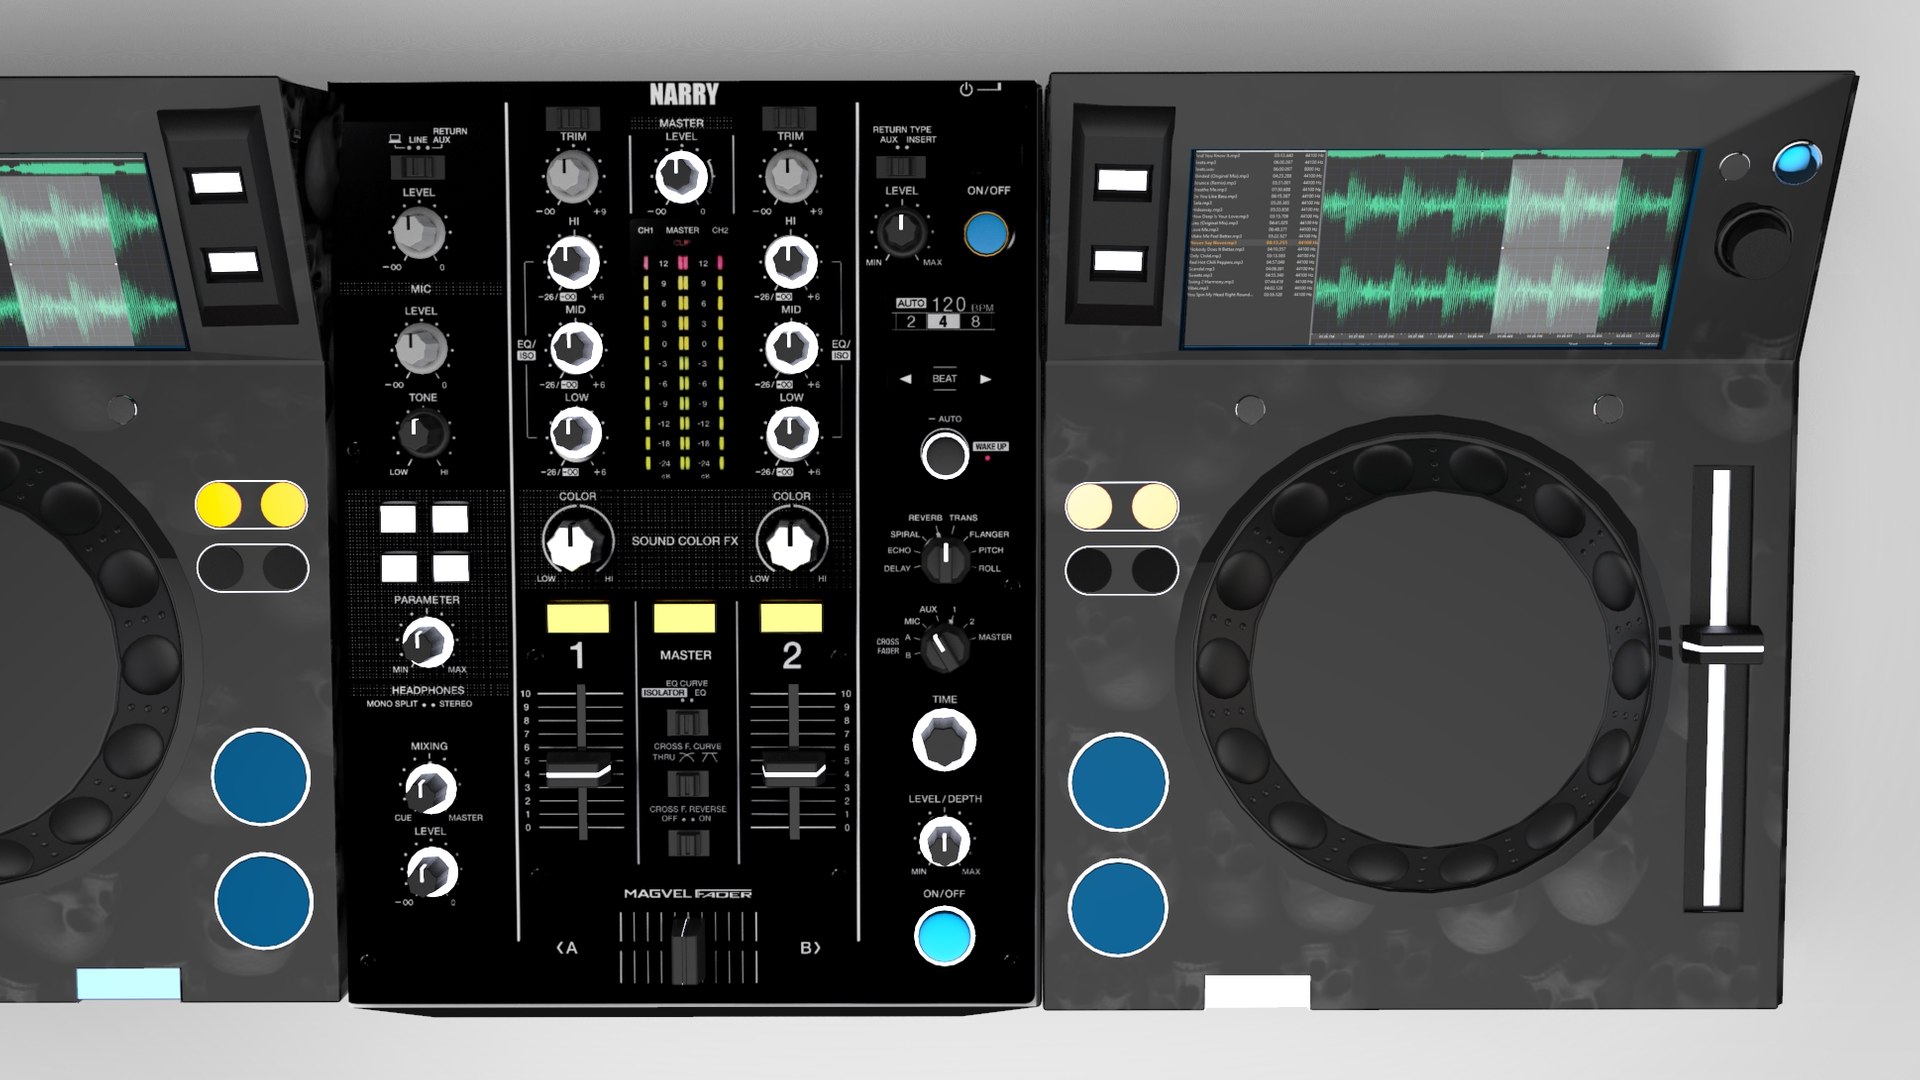Toggle the Cross F. Curve switch

687,783
